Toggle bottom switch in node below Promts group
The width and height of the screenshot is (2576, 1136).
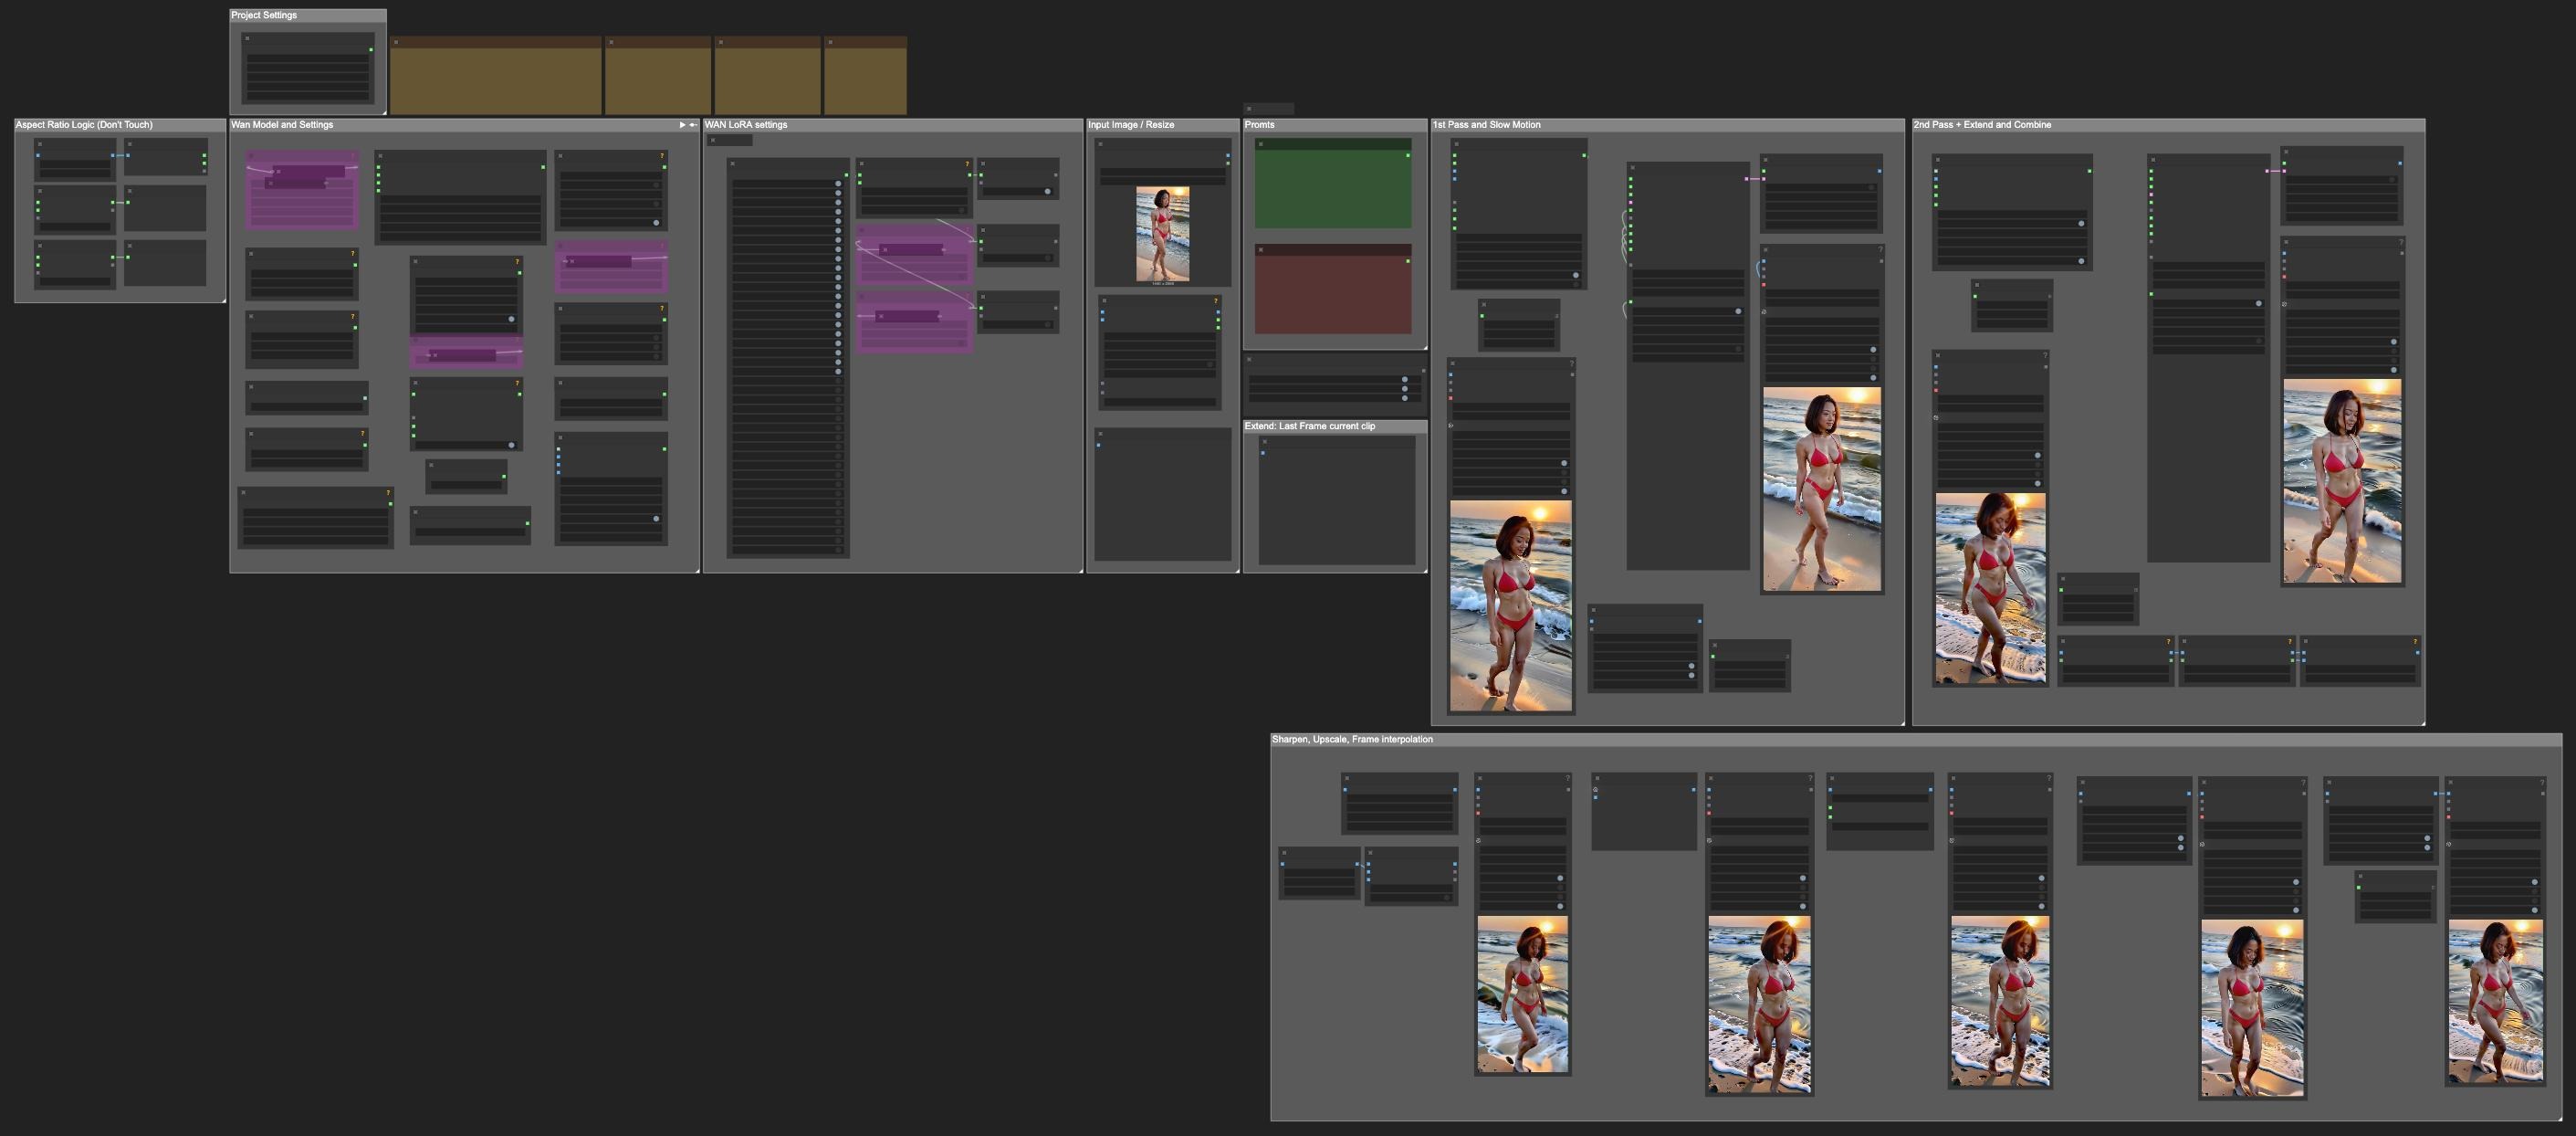point(1404,398)
